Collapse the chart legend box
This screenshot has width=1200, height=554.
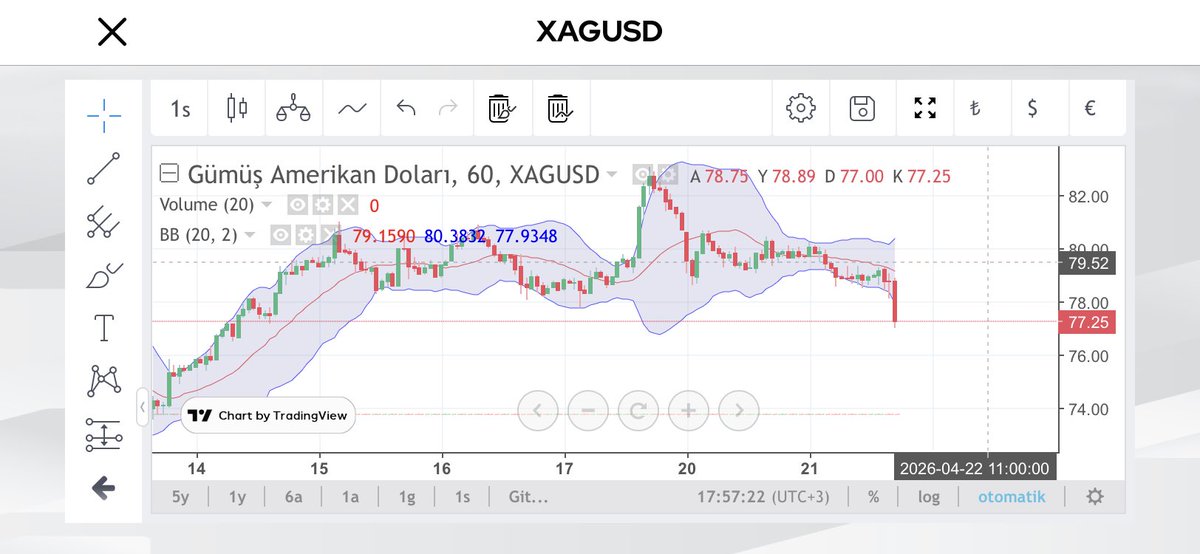click(x=170, y=174)
